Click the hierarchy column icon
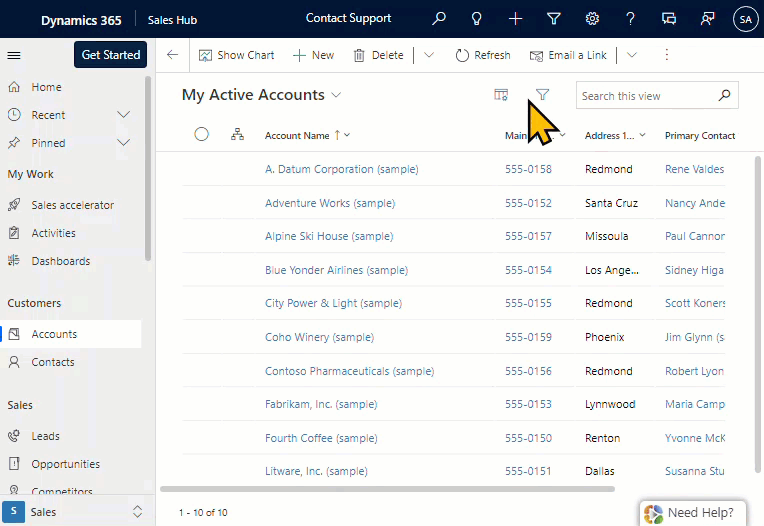 click(237, 134)
